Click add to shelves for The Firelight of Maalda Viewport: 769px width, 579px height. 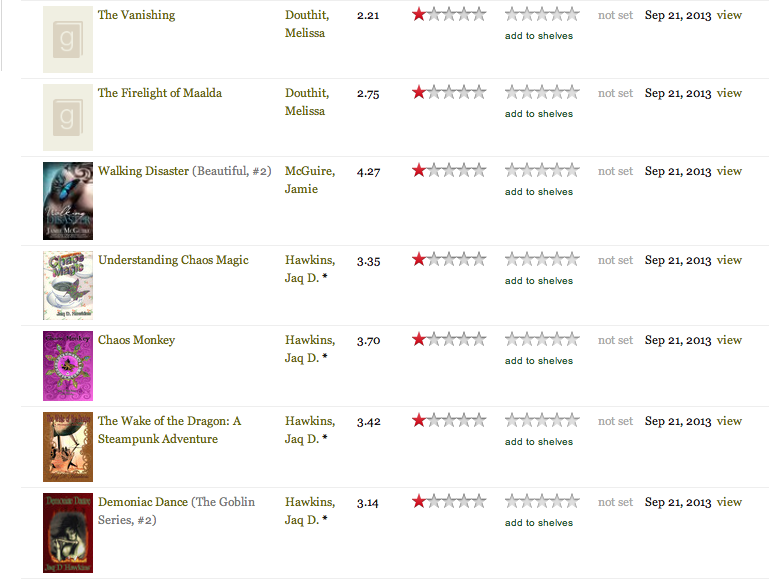tap(539, 114)
